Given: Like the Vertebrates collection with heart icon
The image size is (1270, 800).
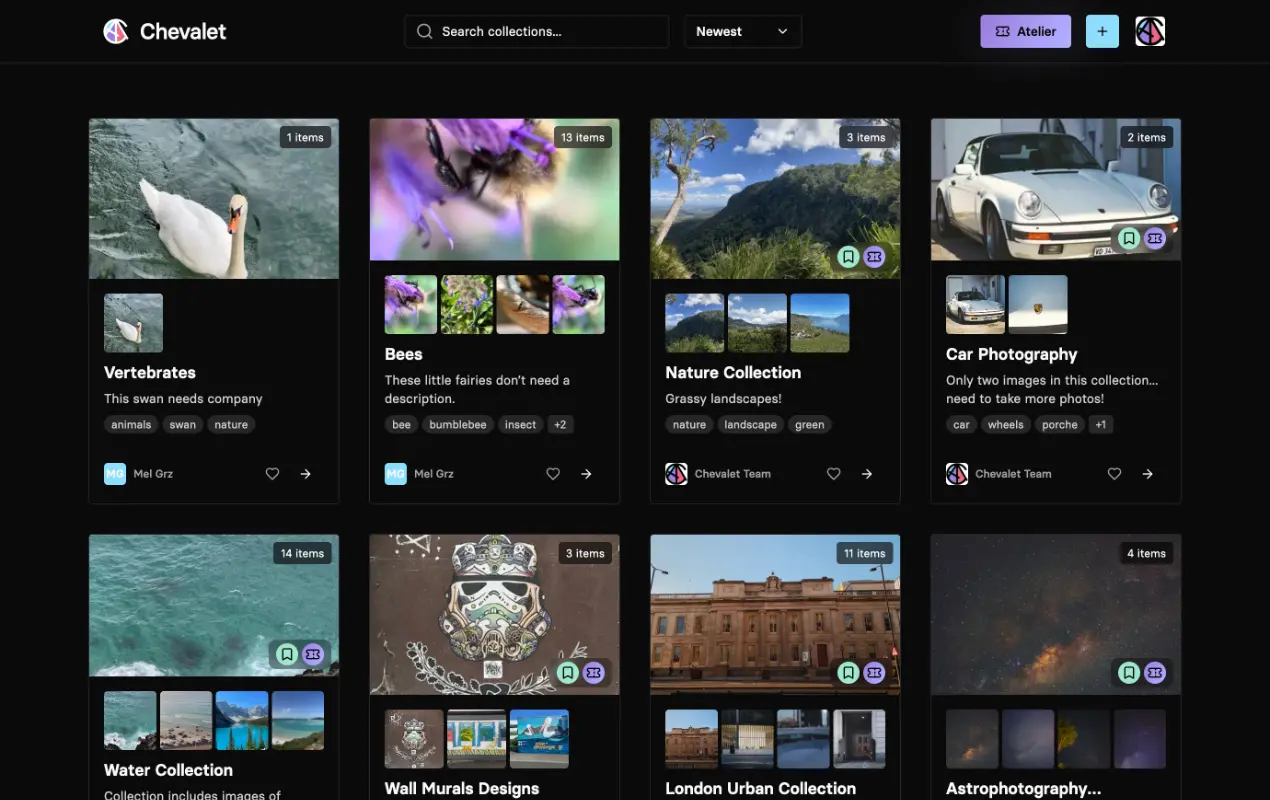Looking at the screenshot, I should click(272, 474).
